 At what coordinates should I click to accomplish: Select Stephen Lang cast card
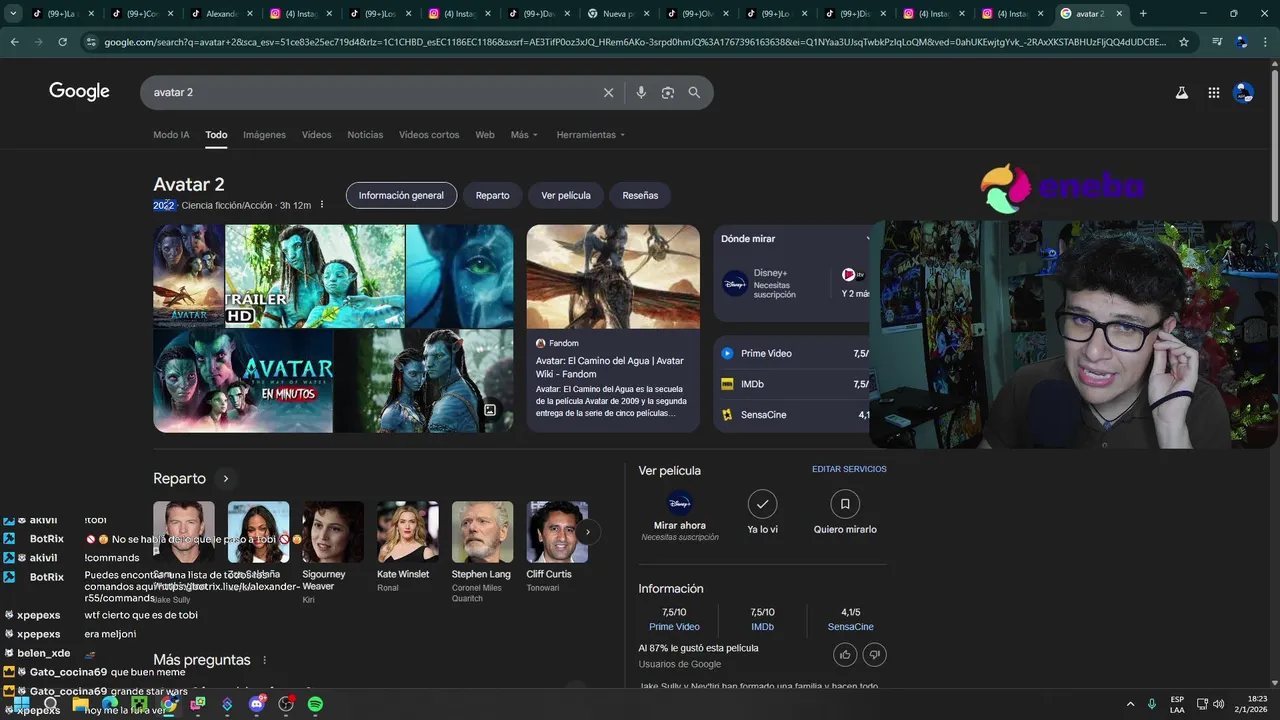point(482,553)
